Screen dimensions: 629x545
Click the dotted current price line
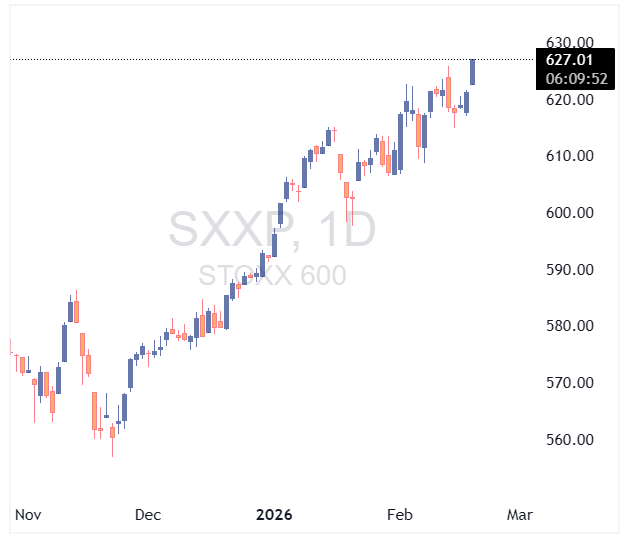pos(250,60)
